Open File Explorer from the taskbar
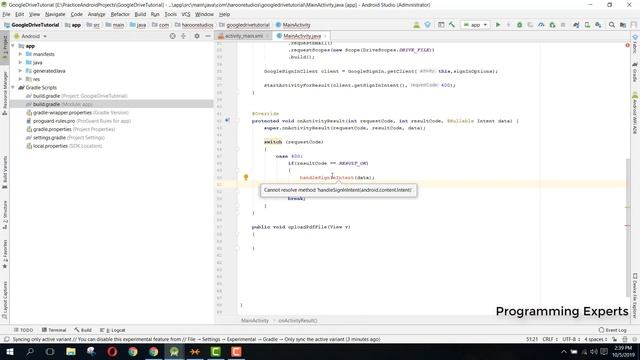 coord(71,351)
